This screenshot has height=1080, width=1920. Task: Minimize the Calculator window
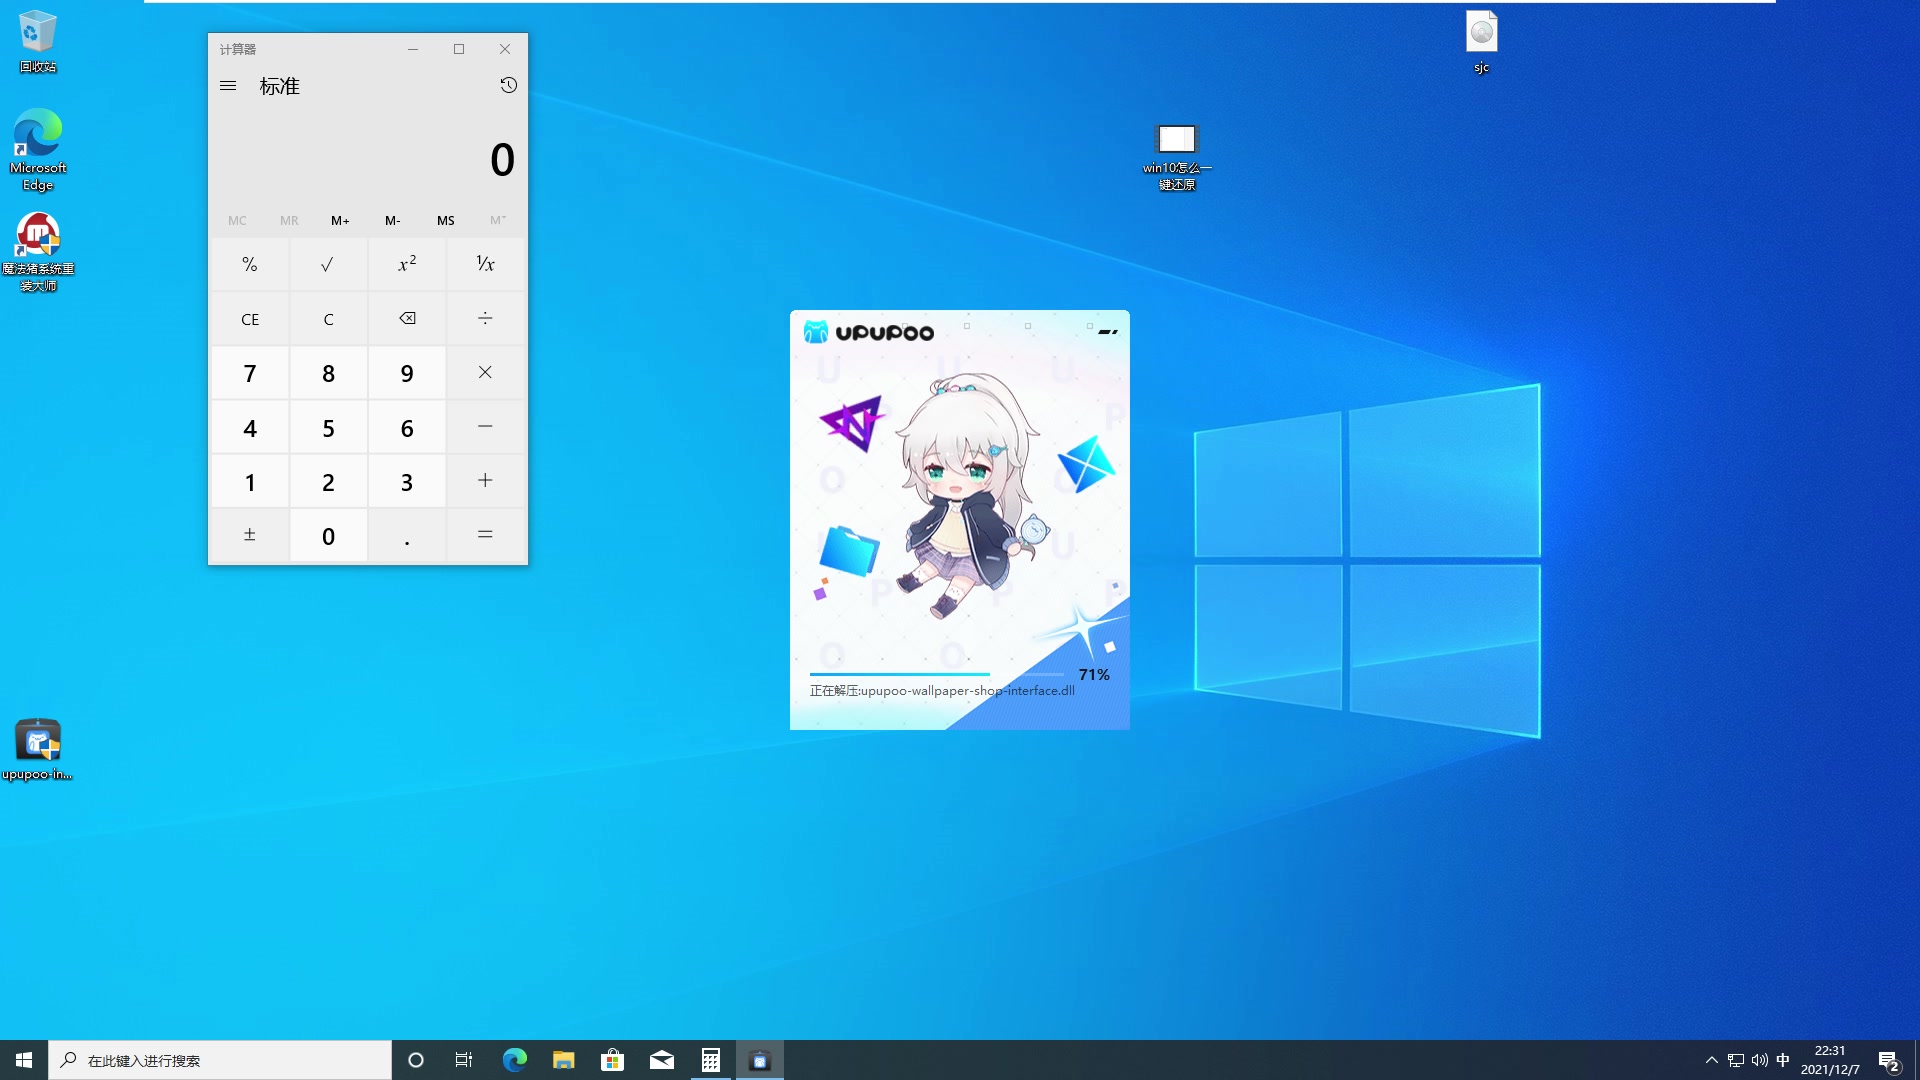pyautogui.click(x=413, y=49)
